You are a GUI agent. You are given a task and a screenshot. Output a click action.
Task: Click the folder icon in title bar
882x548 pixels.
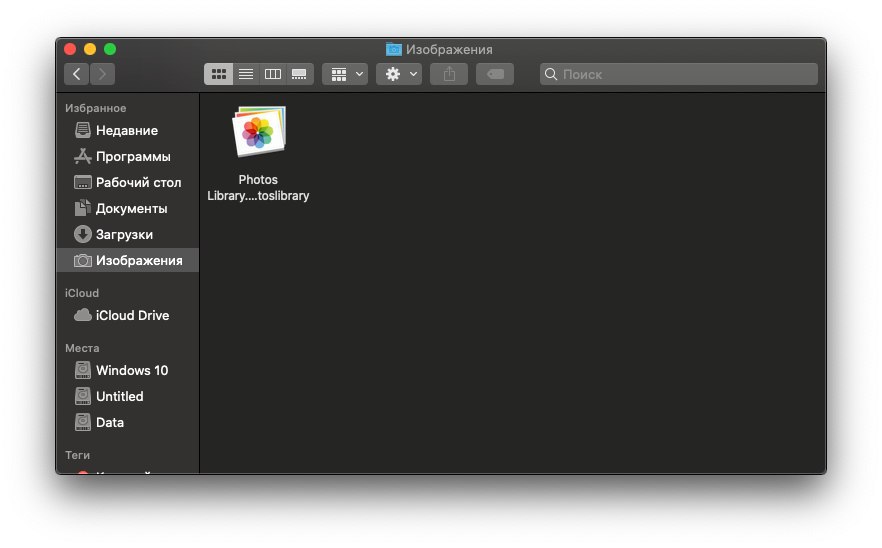tap(394, 49)
